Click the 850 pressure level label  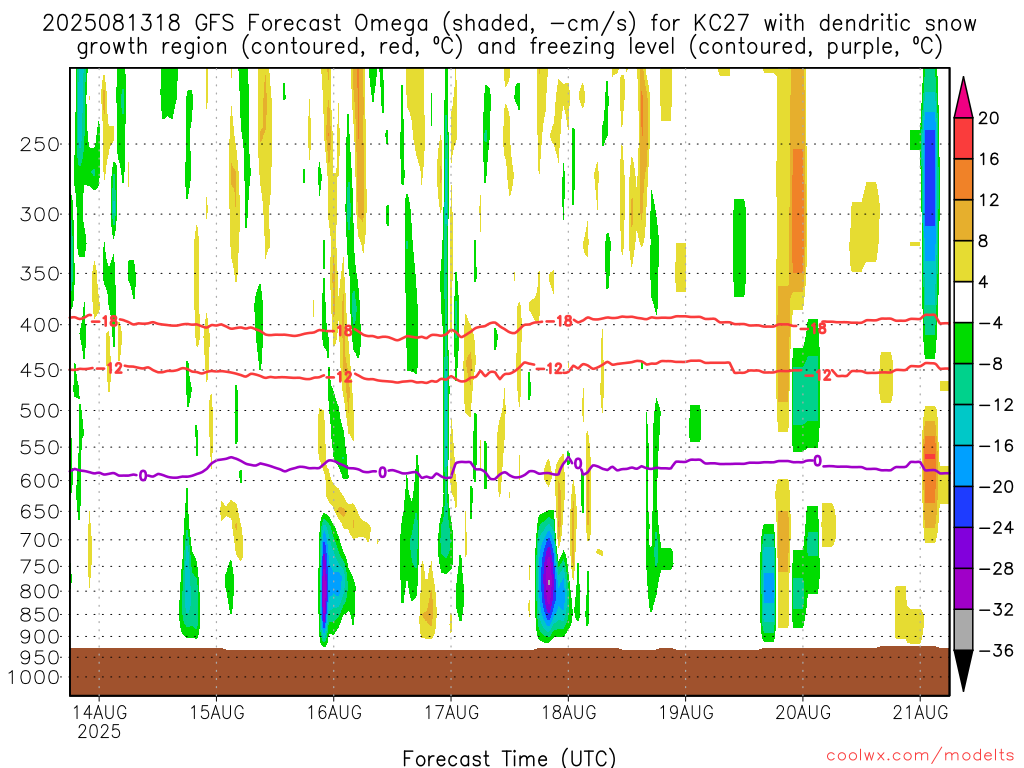(x=40, y=615)
